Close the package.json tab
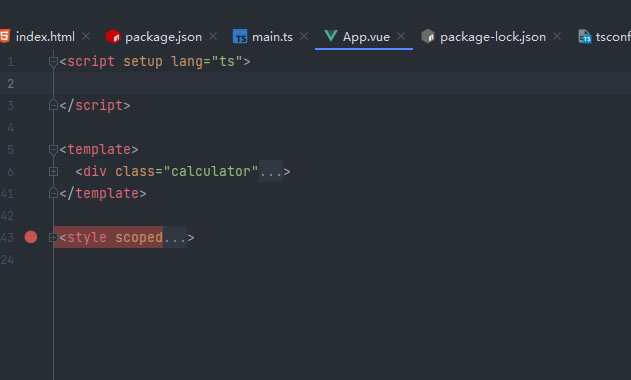Image resolution: width=631 pixels, height=380 pixels. [x=213, y=37]
